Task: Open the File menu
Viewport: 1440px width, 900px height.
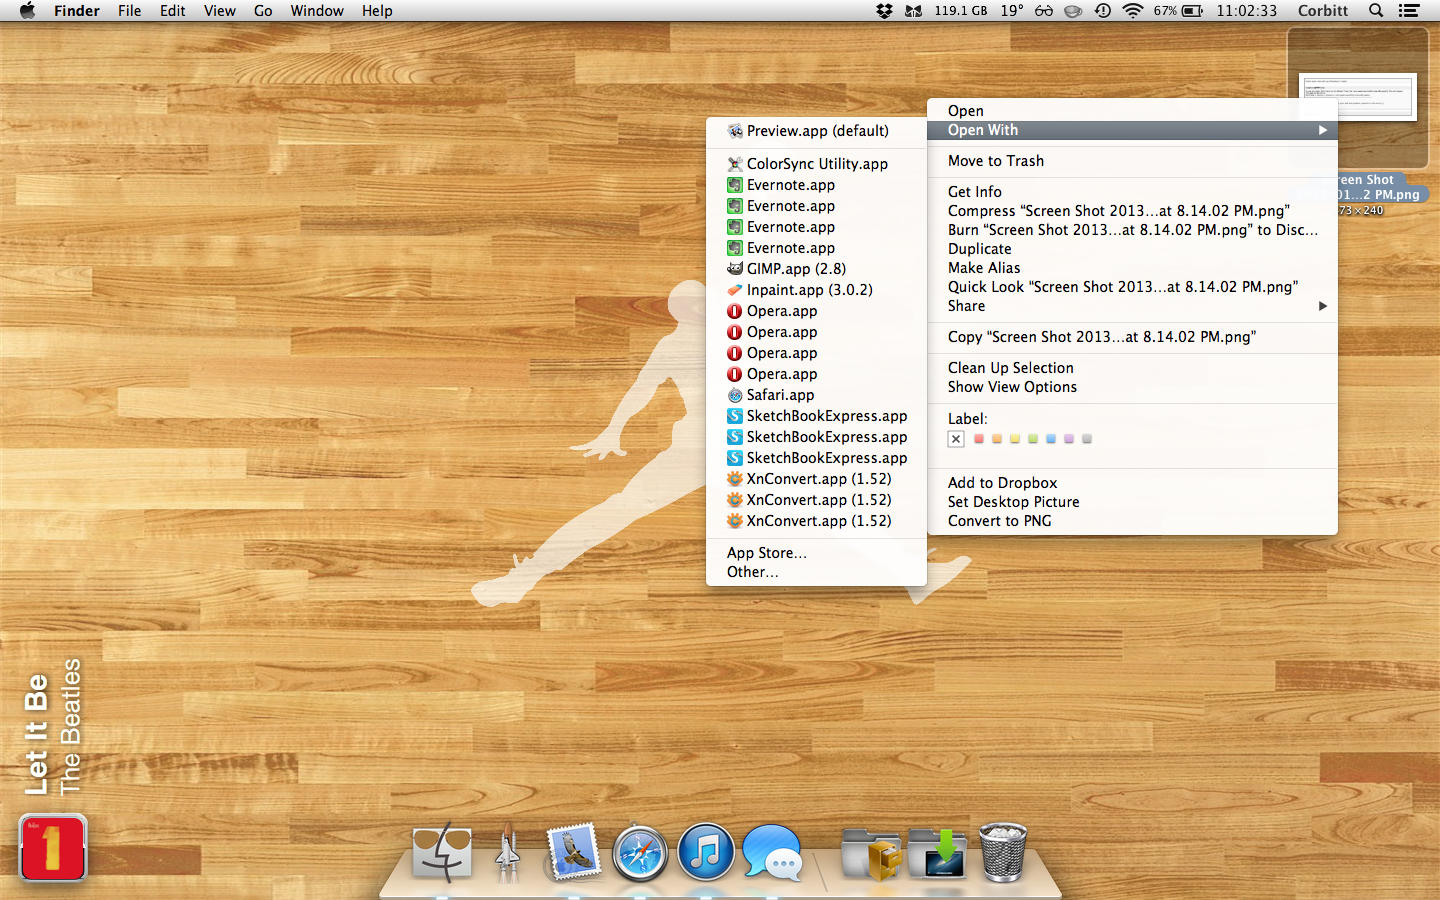Action: 130,11
